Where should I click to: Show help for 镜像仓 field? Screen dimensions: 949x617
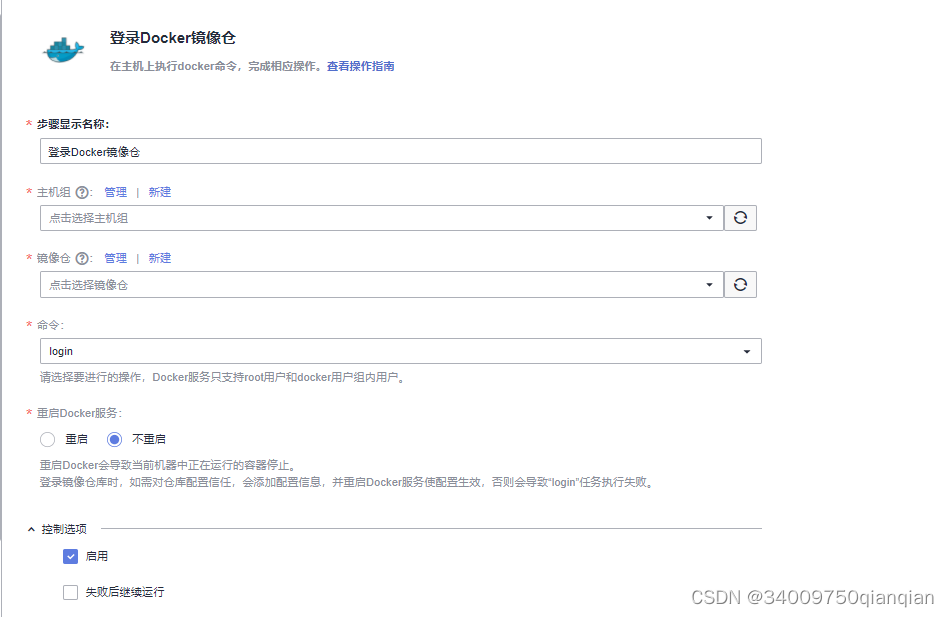click(x=82, y=259)
